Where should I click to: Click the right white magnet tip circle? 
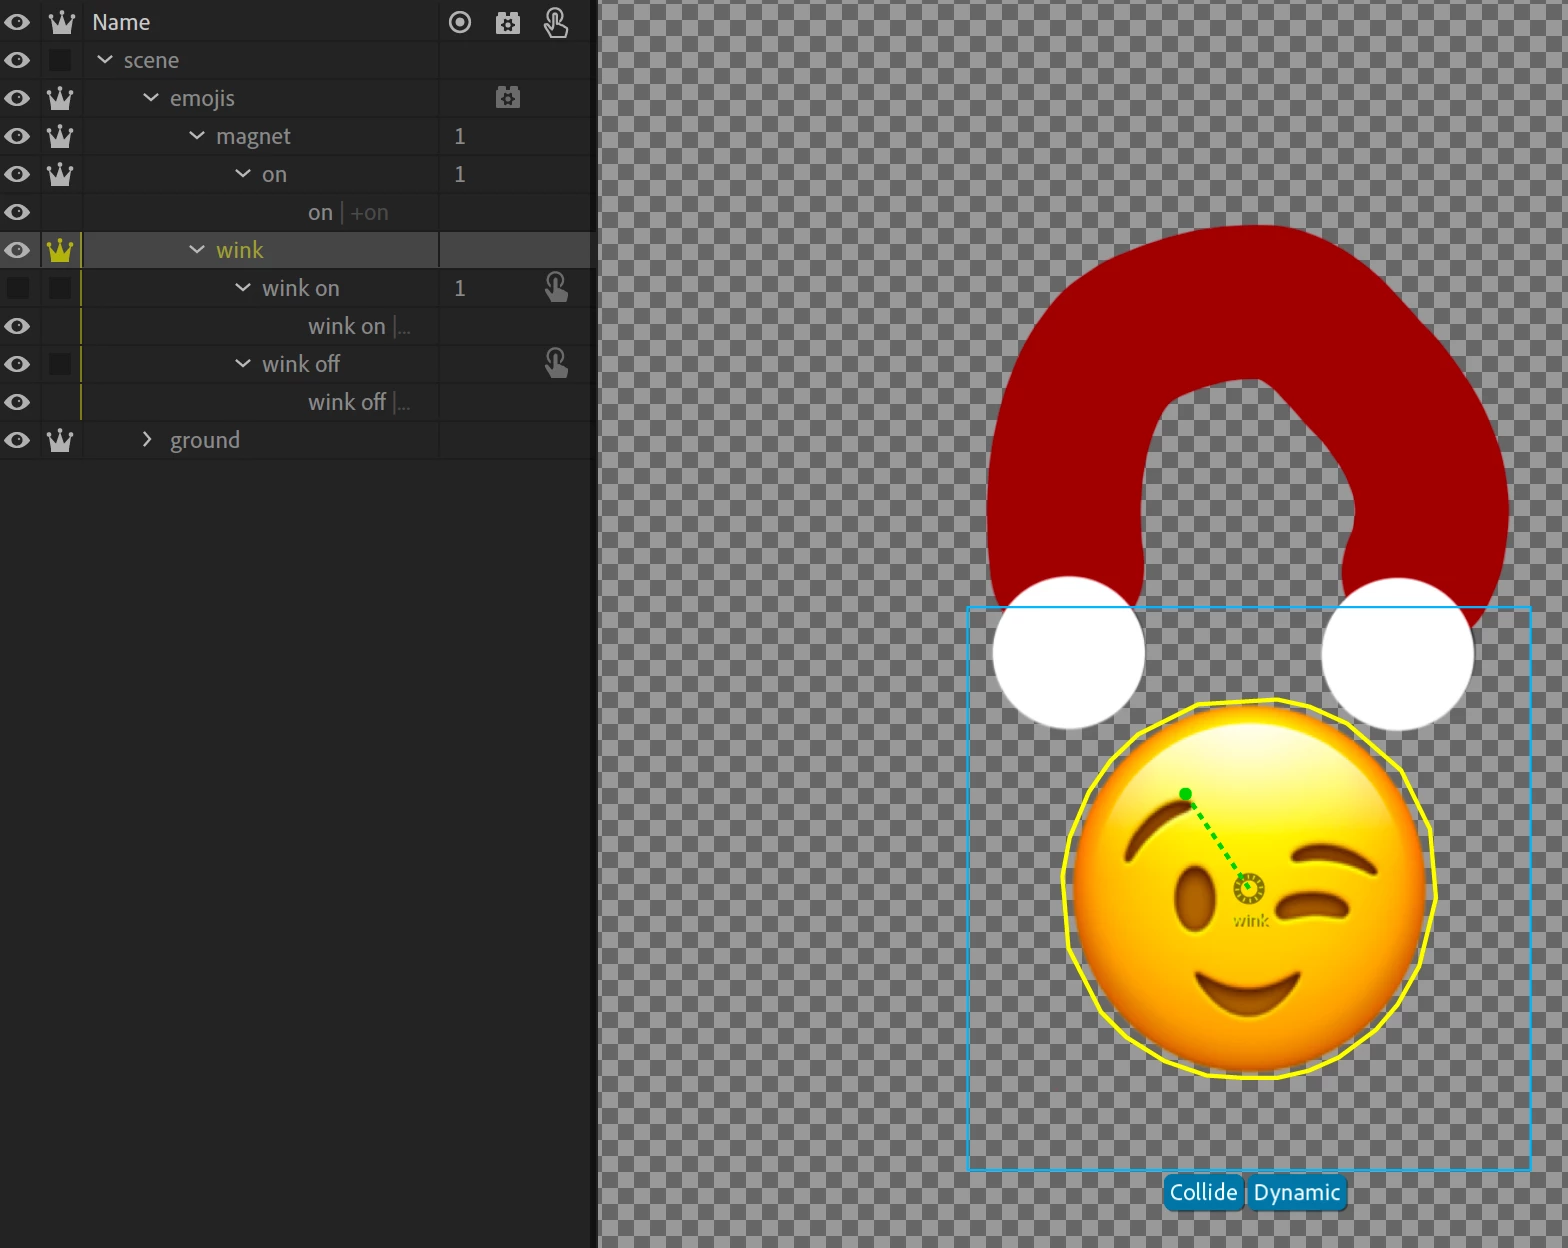coord(1398,654)
